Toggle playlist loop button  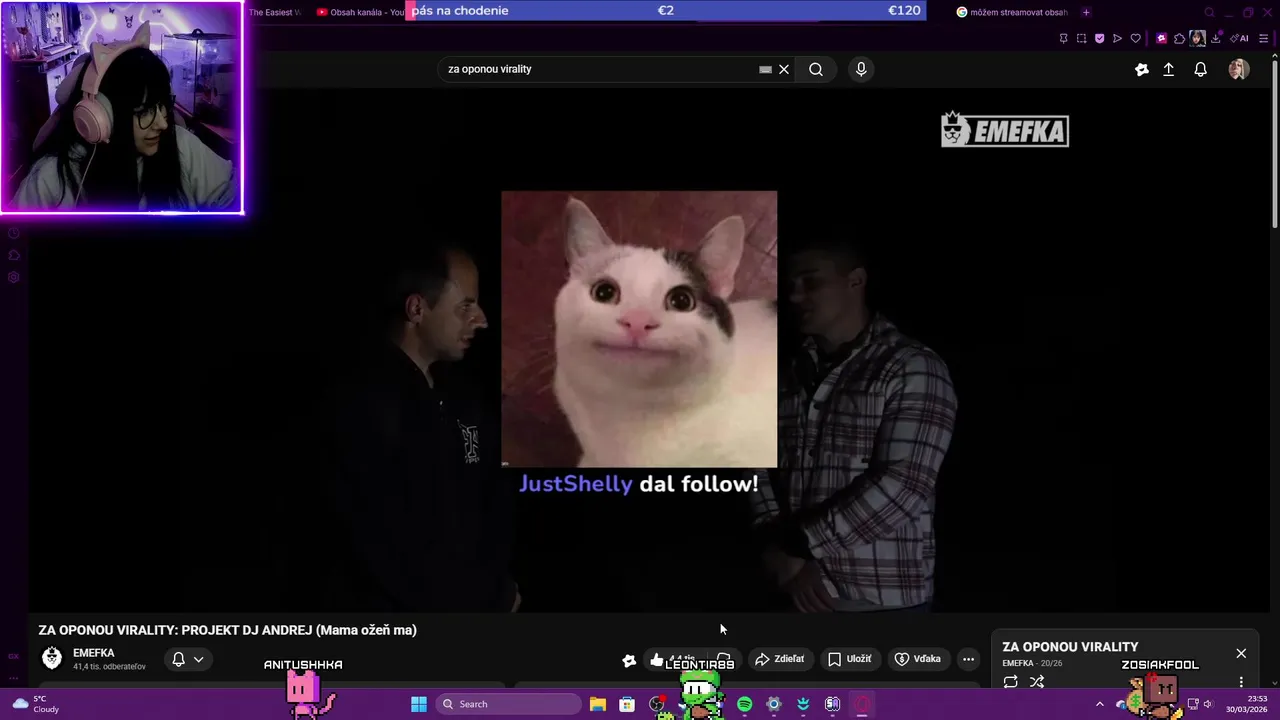(1011, 682)
